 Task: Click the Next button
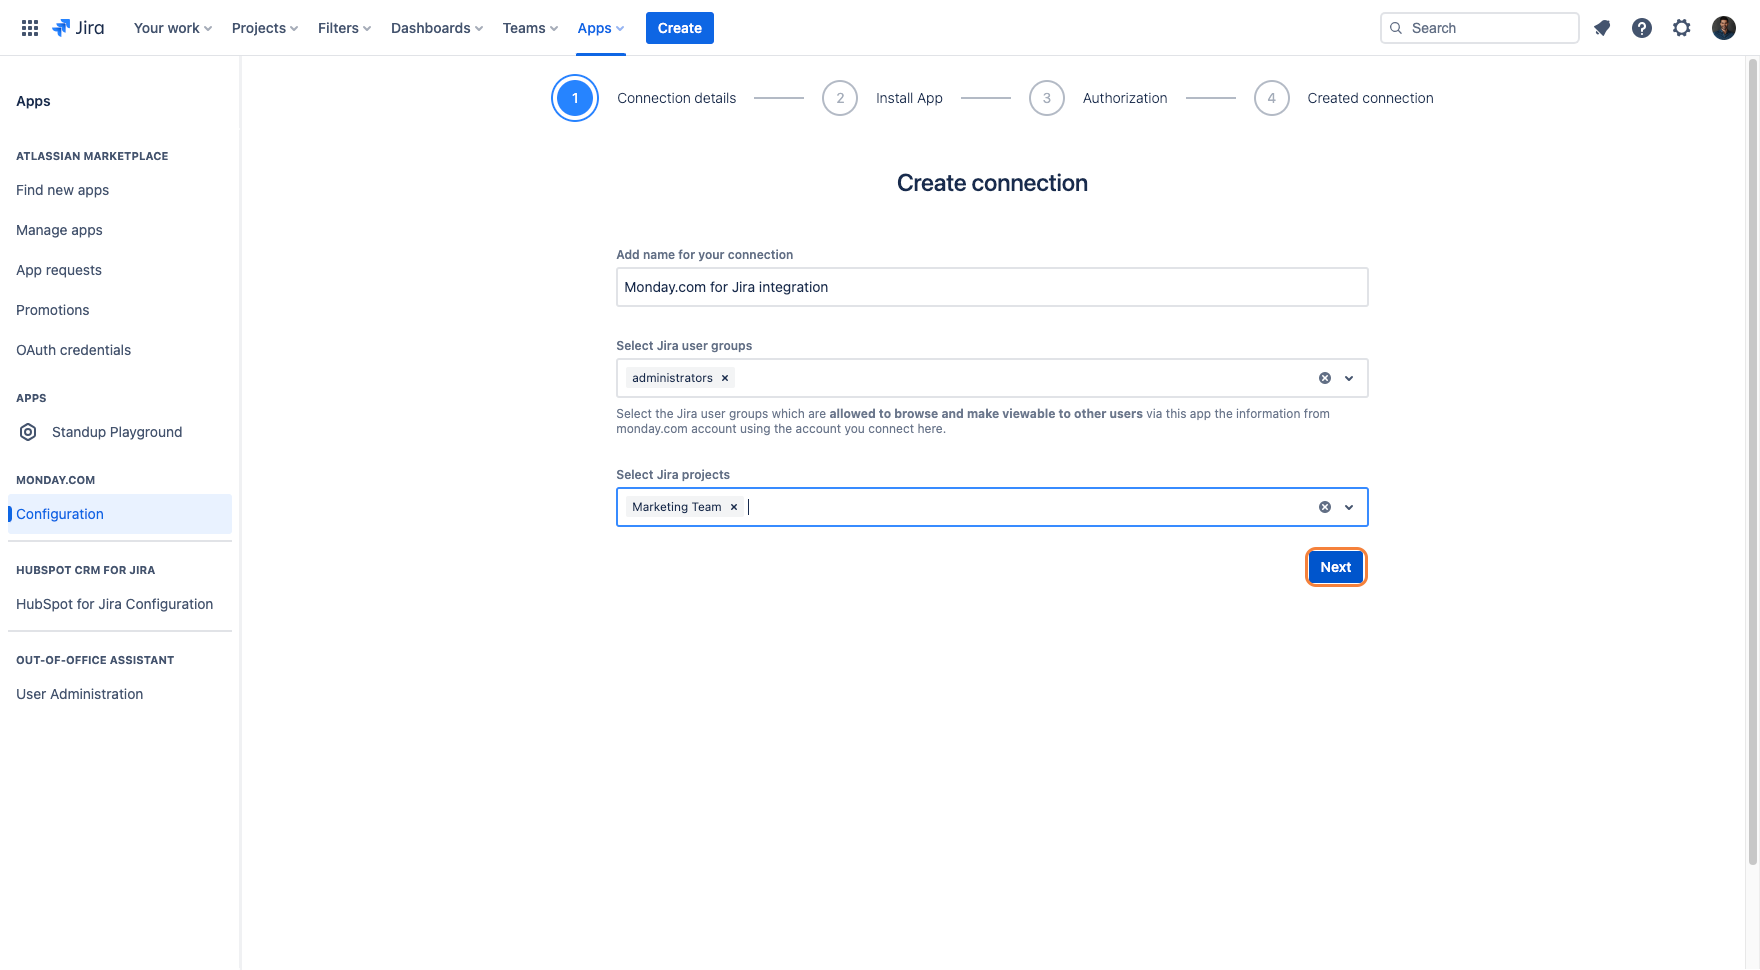1336,567
